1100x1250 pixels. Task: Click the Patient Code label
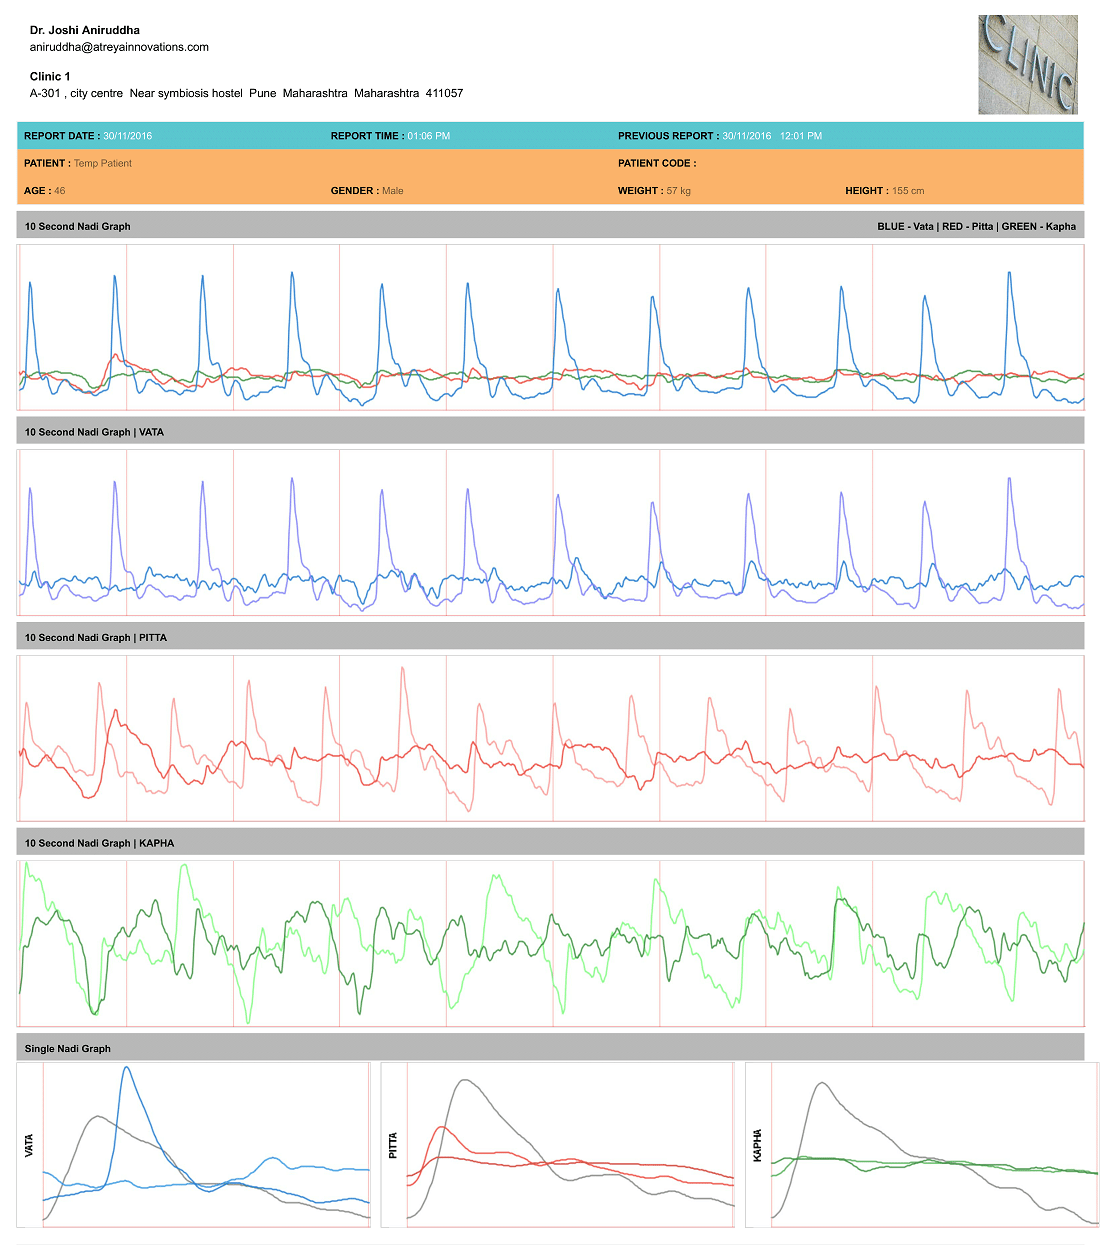click(656, 163)
